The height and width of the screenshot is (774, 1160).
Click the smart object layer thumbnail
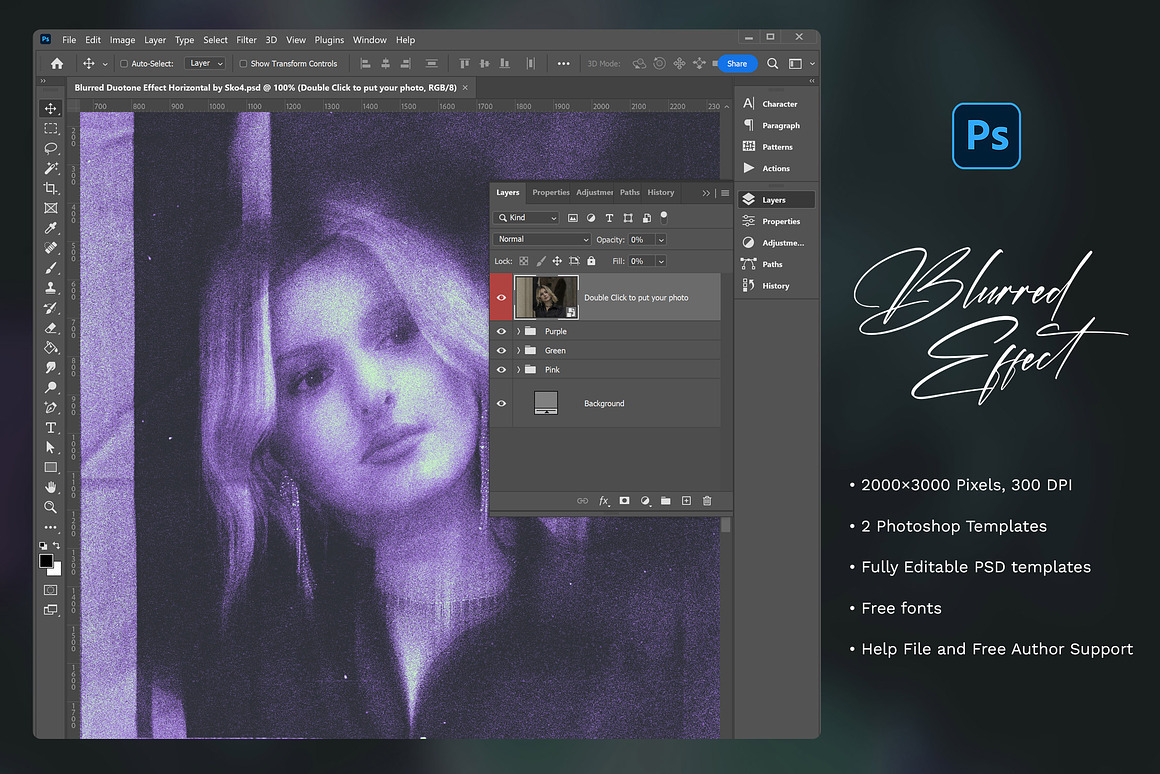point(546,298)
